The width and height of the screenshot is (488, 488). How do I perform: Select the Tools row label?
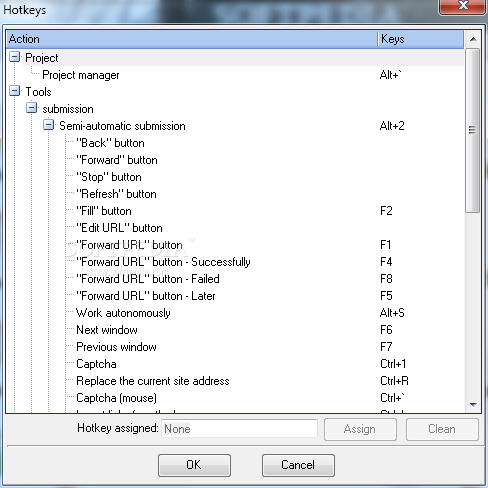[38, 92]
